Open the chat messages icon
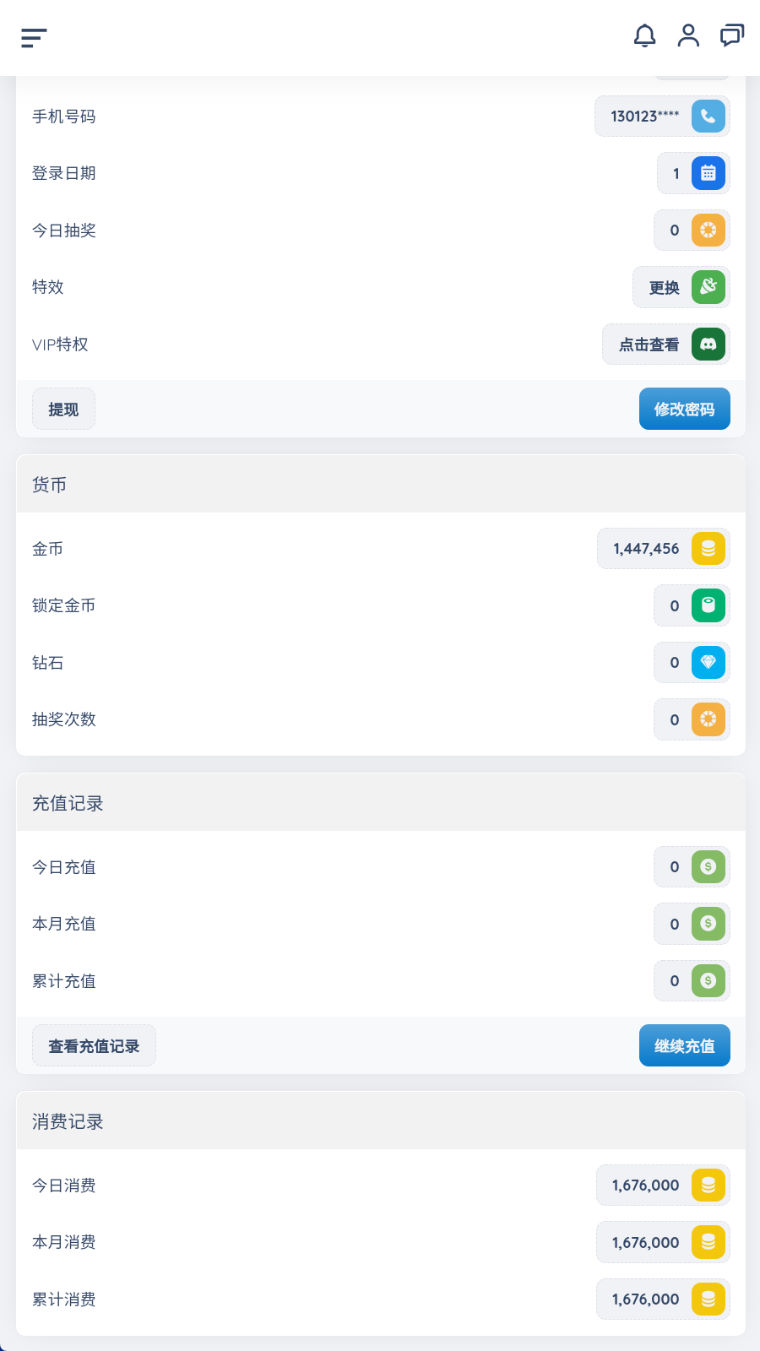This screenshot has width=760, height=1351. [732, 37]
